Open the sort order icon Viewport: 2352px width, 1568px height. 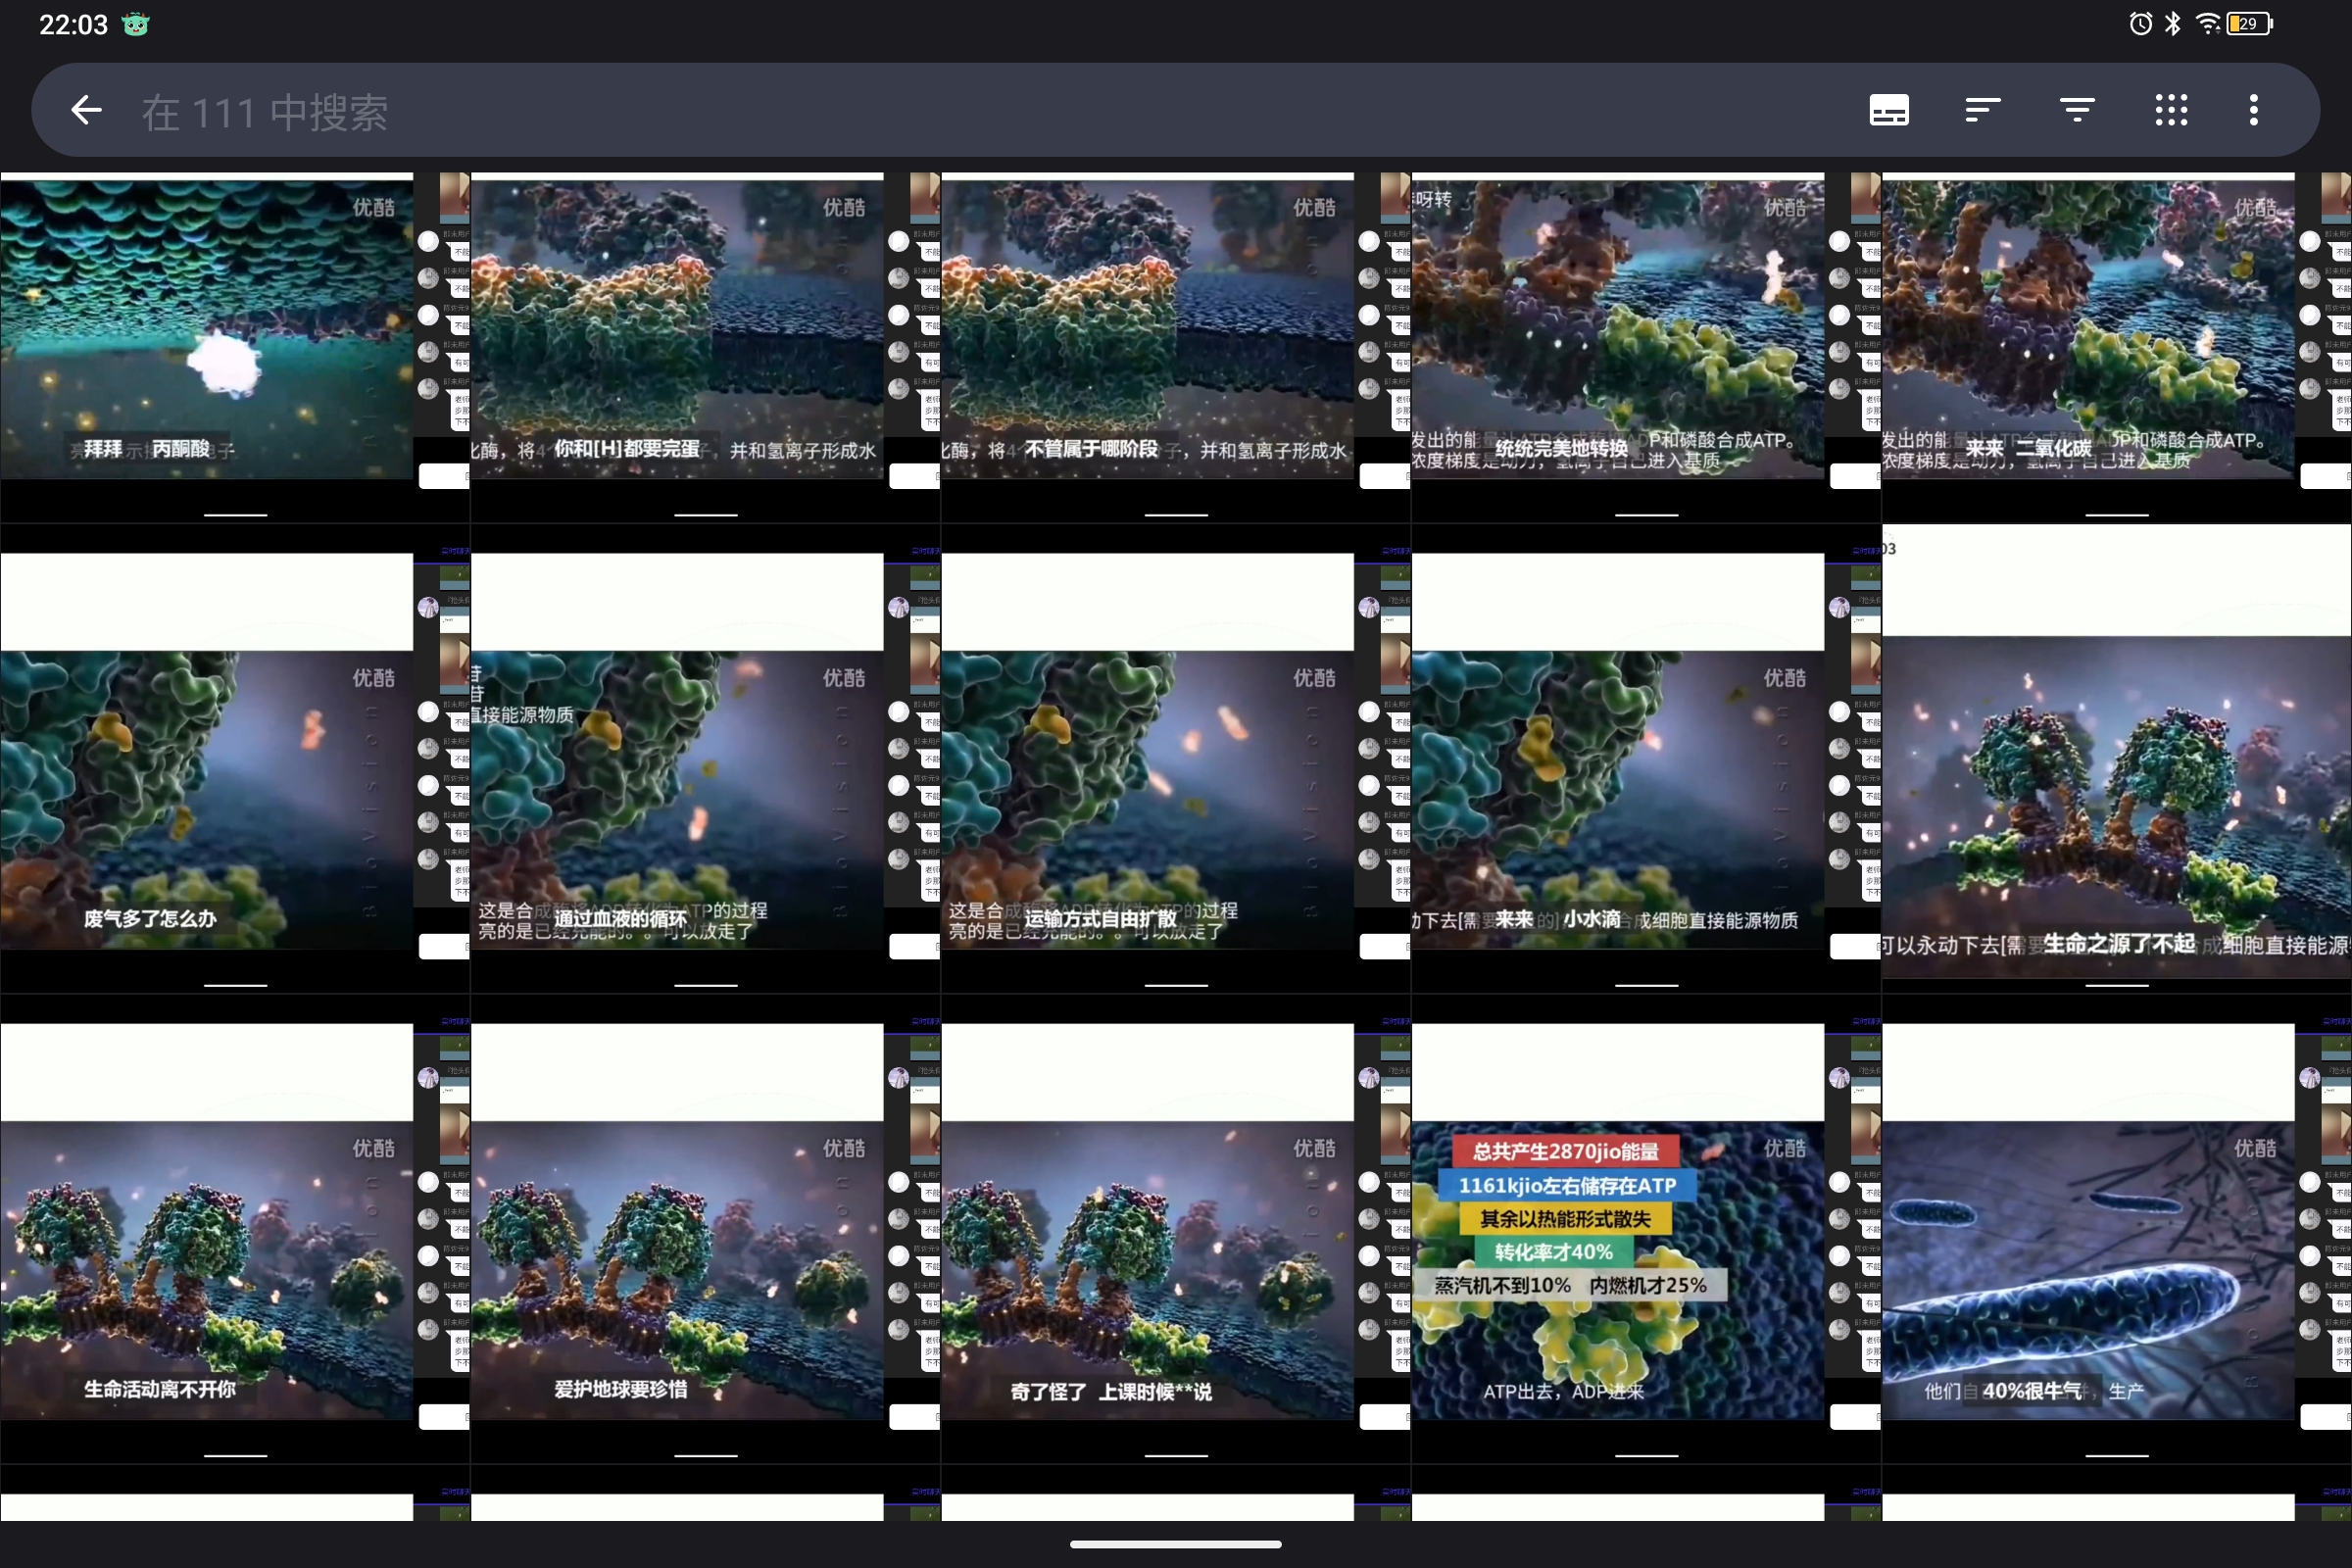pos(1982,110)
